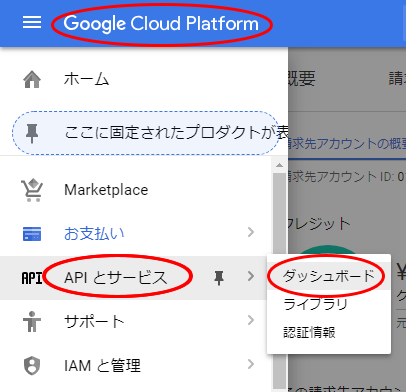Viewport: 406px width, 392px height.
Task: Click the pin icon in pinned products box
Action: [x=32, y=133]
